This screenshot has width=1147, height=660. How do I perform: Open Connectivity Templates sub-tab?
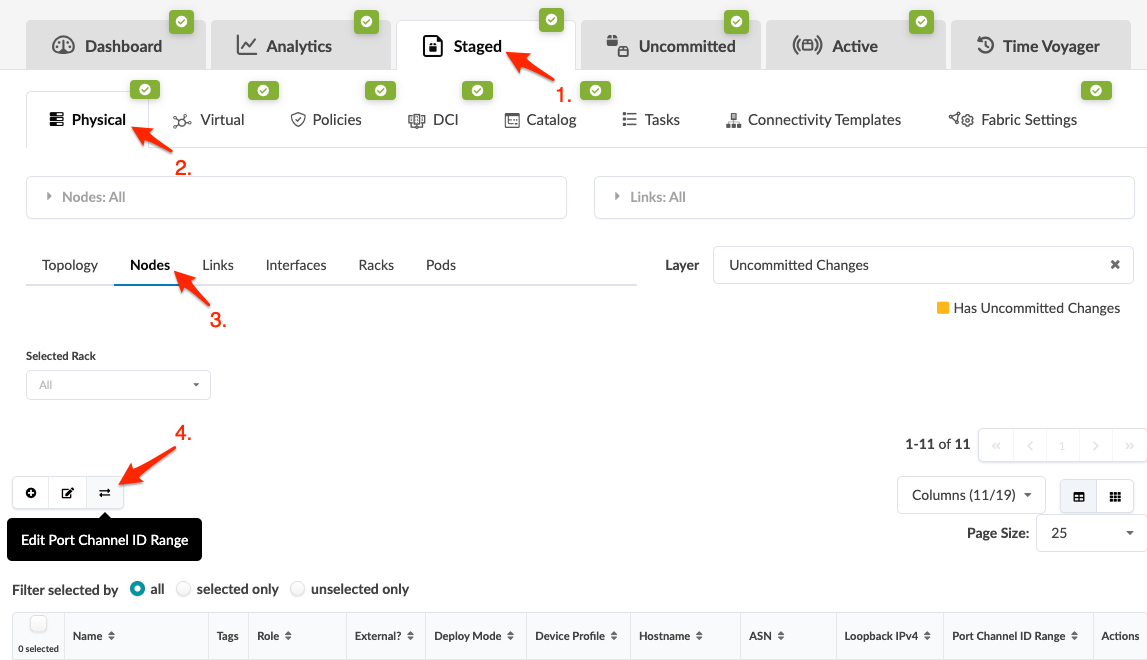813,120
